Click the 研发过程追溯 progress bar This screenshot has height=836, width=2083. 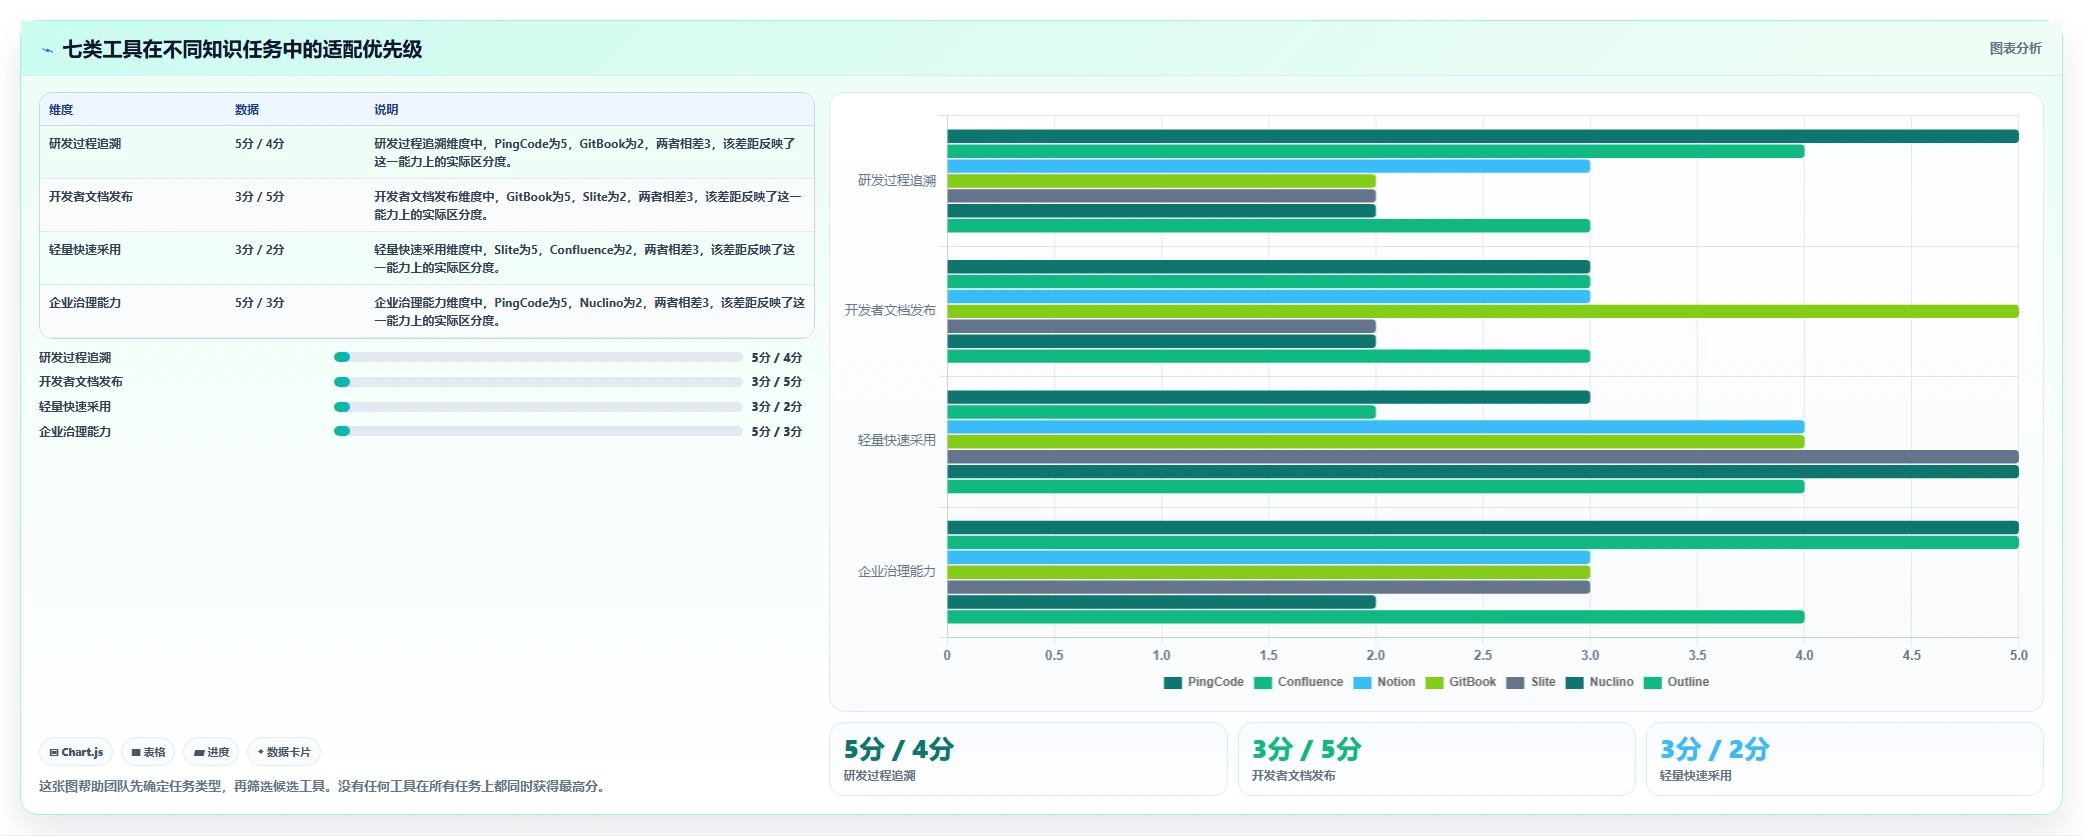point(538,357)
